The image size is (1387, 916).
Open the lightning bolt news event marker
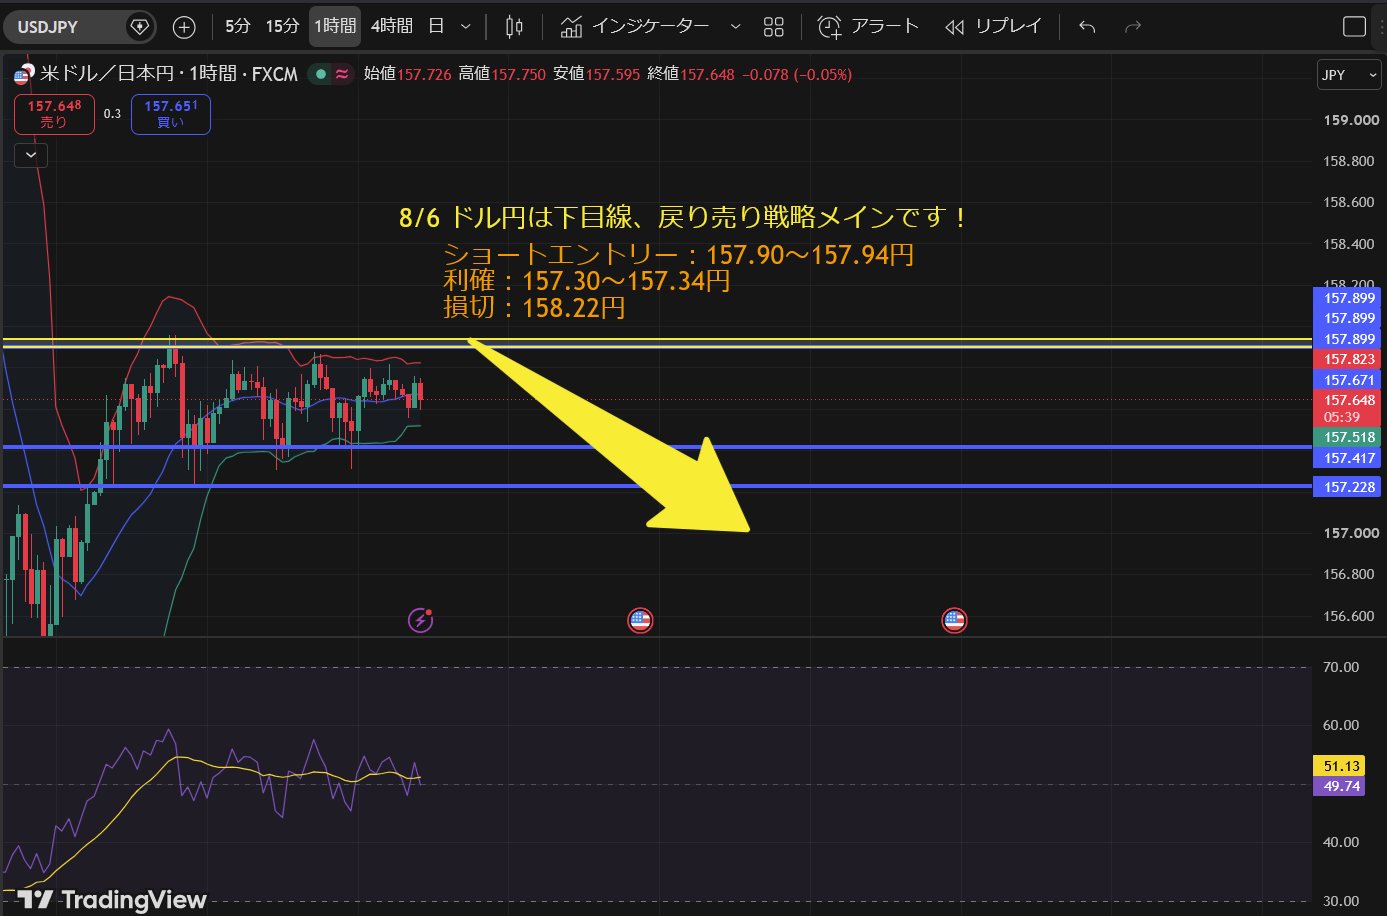[421, 621]
